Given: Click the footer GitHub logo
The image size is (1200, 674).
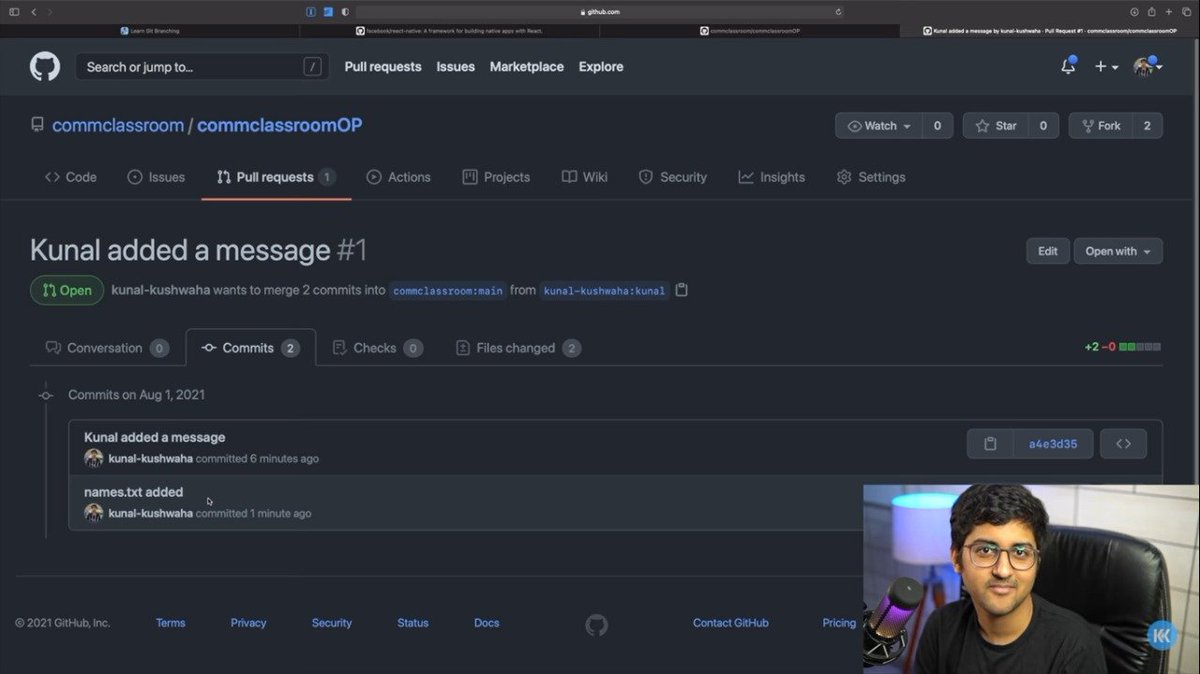Looking at the screenshot, I should (x=596, y=626).
